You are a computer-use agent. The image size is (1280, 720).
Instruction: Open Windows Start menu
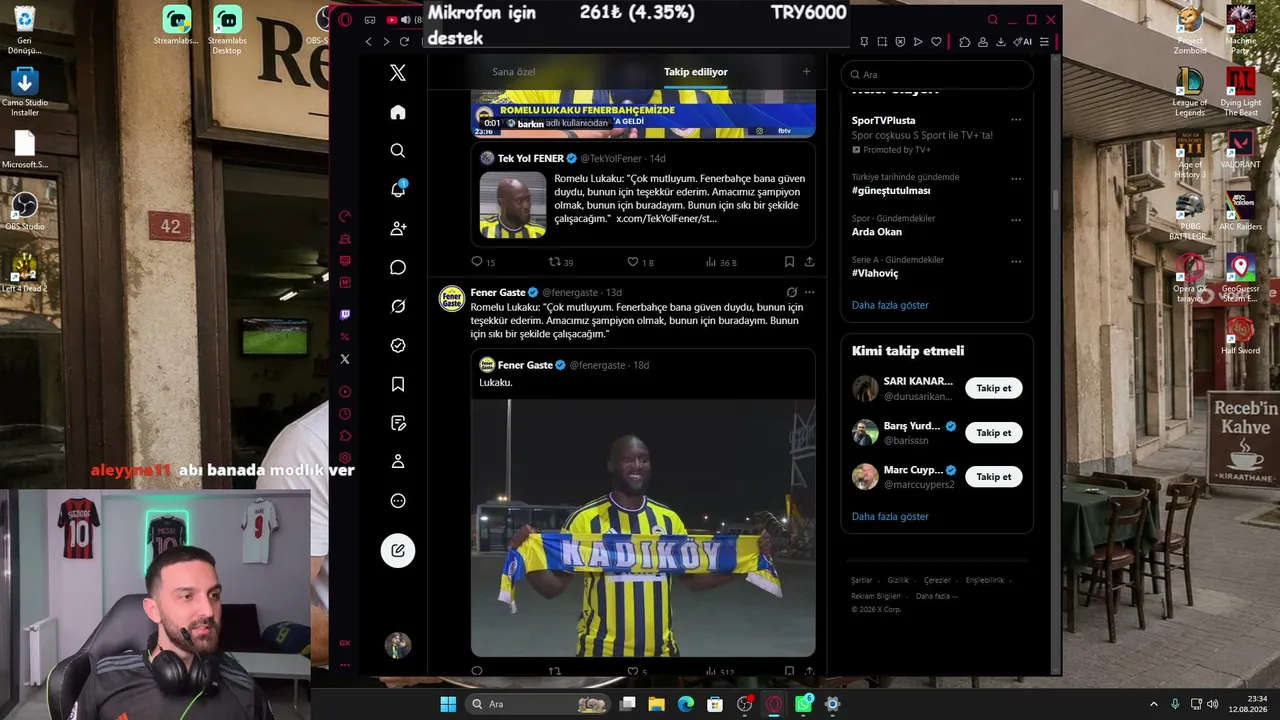(x=448, y=704)
